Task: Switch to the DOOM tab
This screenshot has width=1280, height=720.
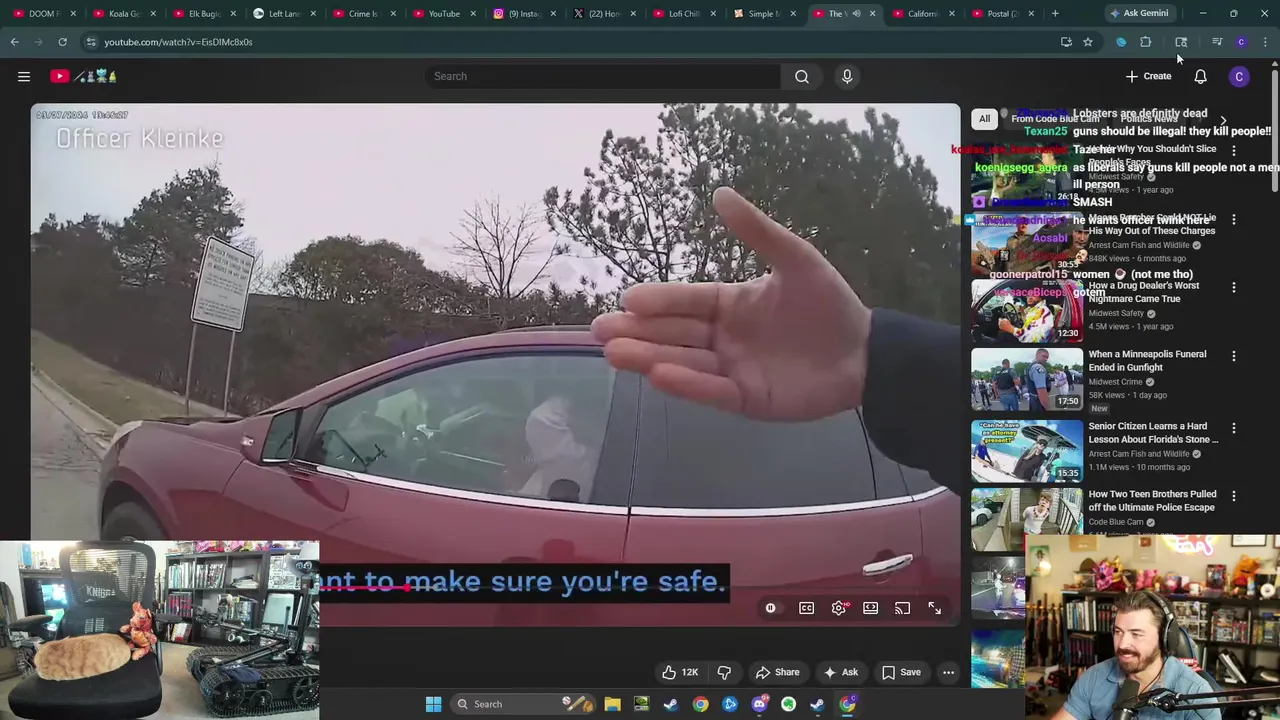Action: pyautogui.click(x=43, y=13)
